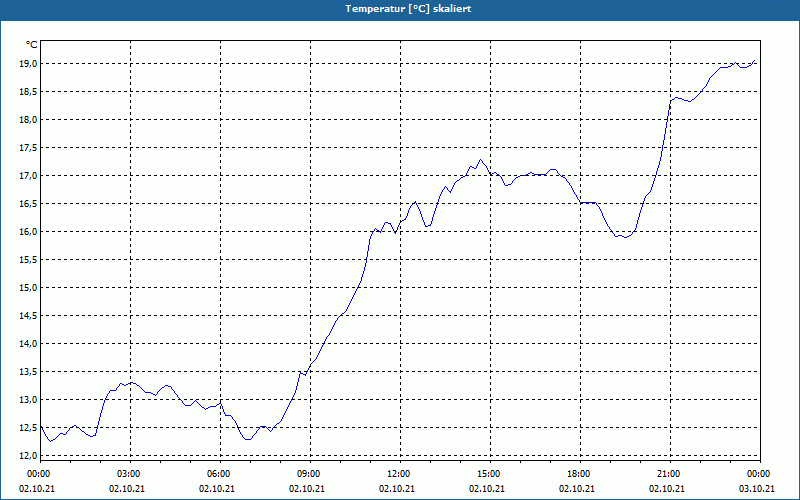Select the 14,5 y-axis label
Image resolution: width=800 pixels, height=500 pixels.
[x=28, y=316]
